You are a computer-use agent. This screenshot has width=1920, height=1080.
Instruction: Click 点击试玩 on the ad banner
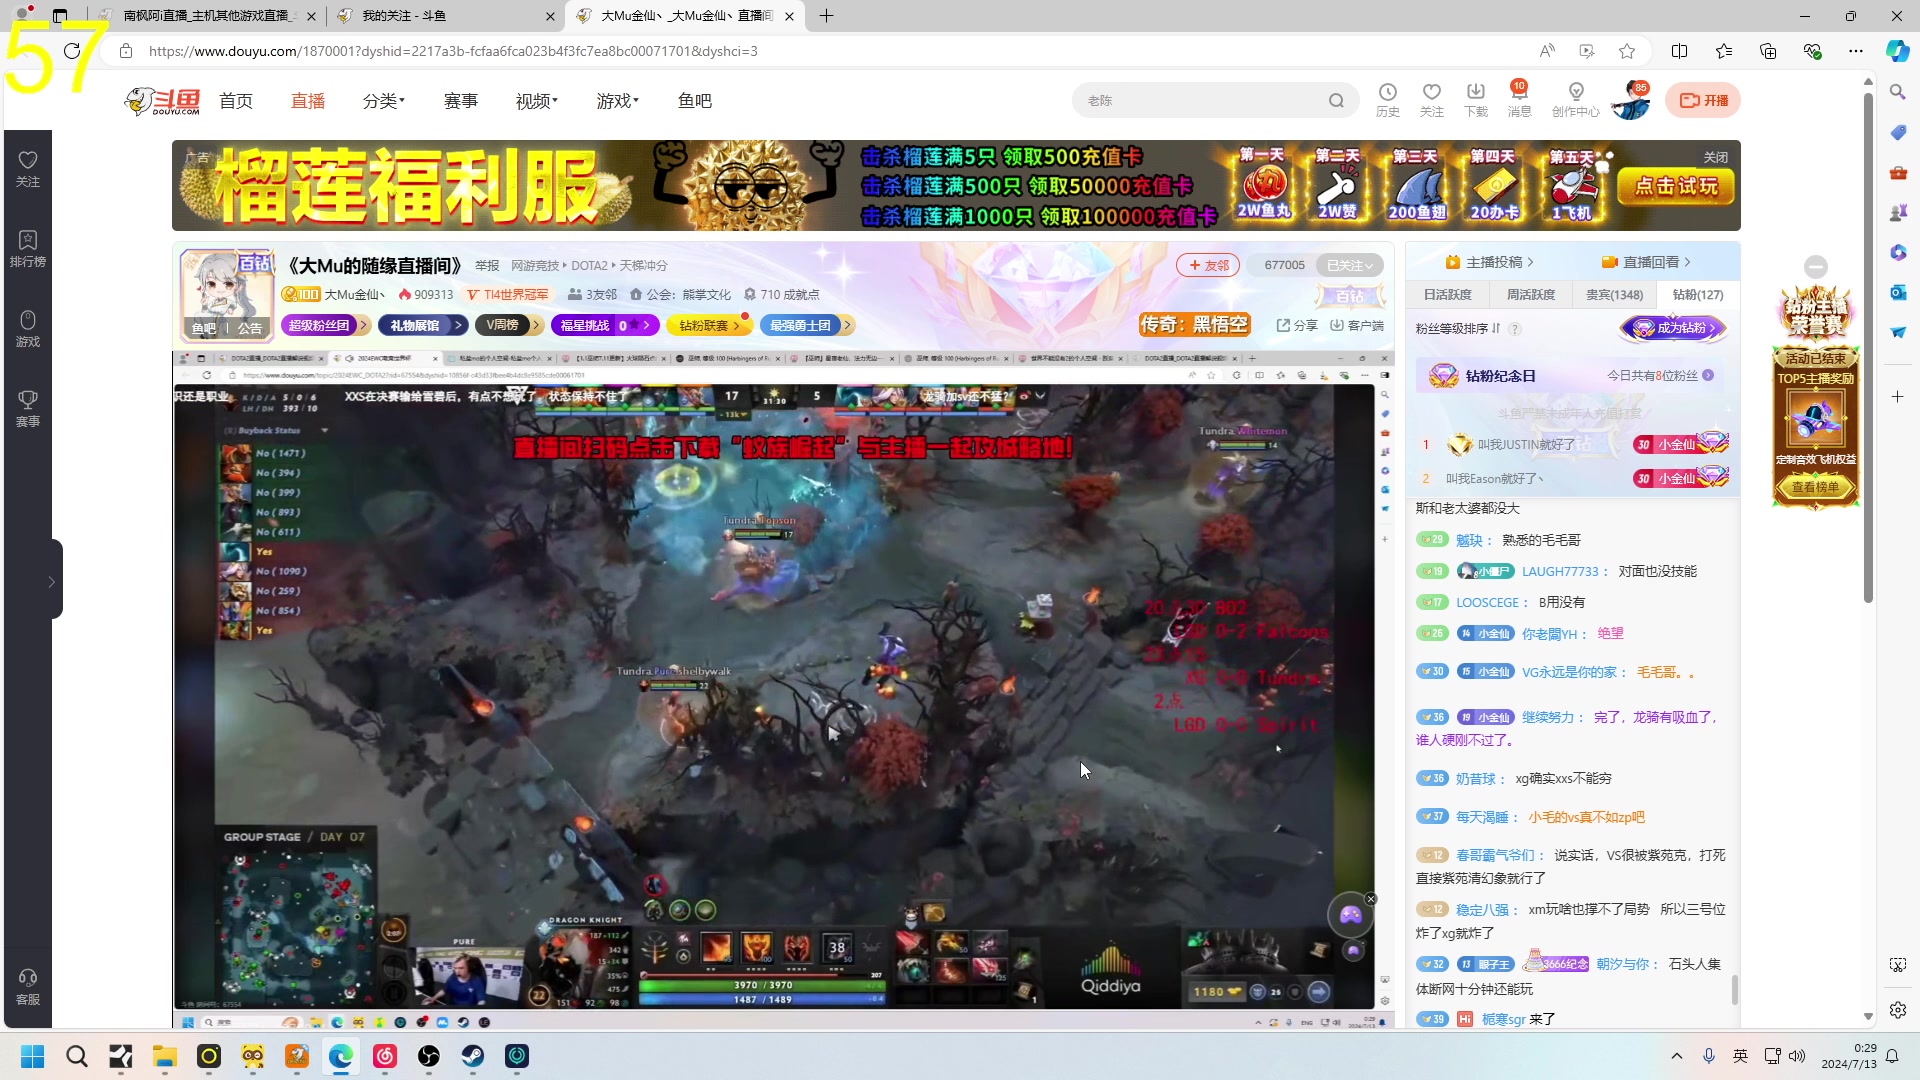1676,186
